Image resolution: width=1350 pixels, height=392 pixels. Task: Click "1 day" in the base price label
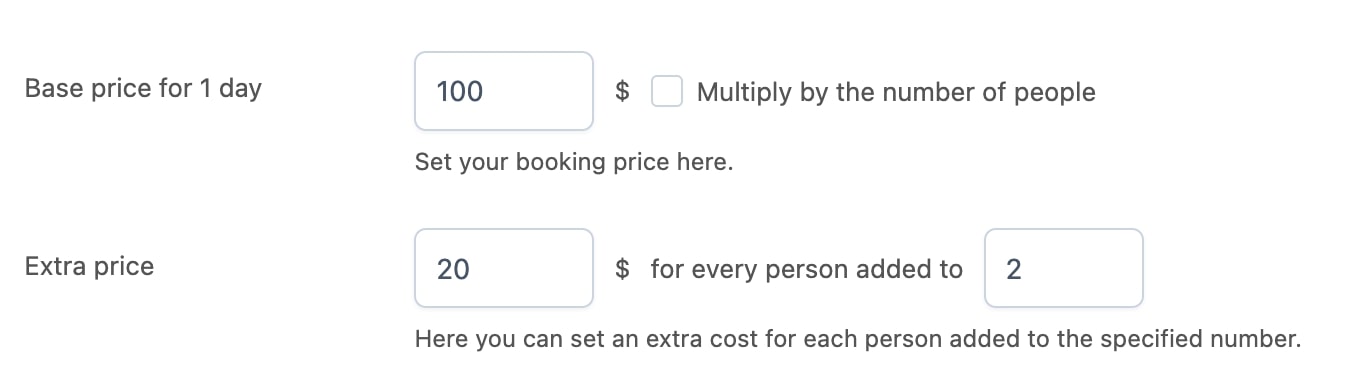pos(229,89)
